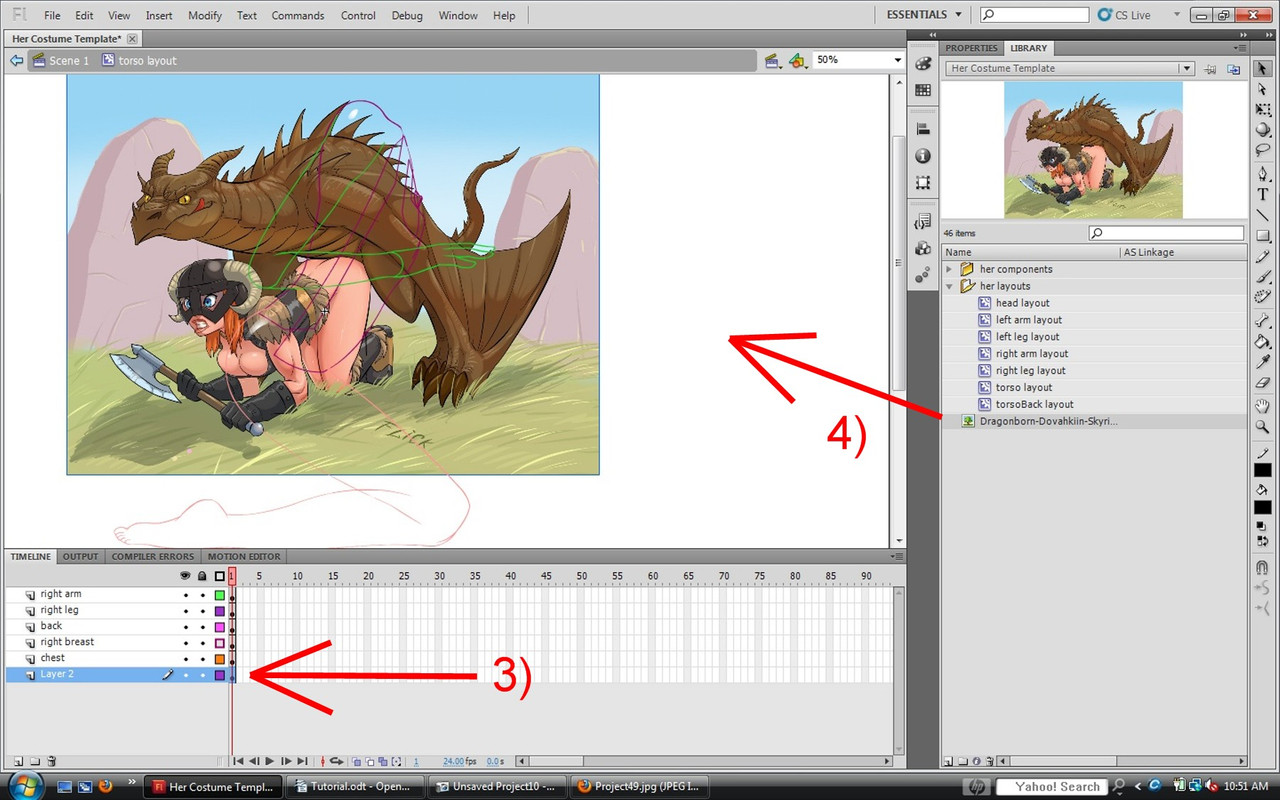Toggle outline color box for back layer
This screenshot has height=800, width=1280.
220,627
